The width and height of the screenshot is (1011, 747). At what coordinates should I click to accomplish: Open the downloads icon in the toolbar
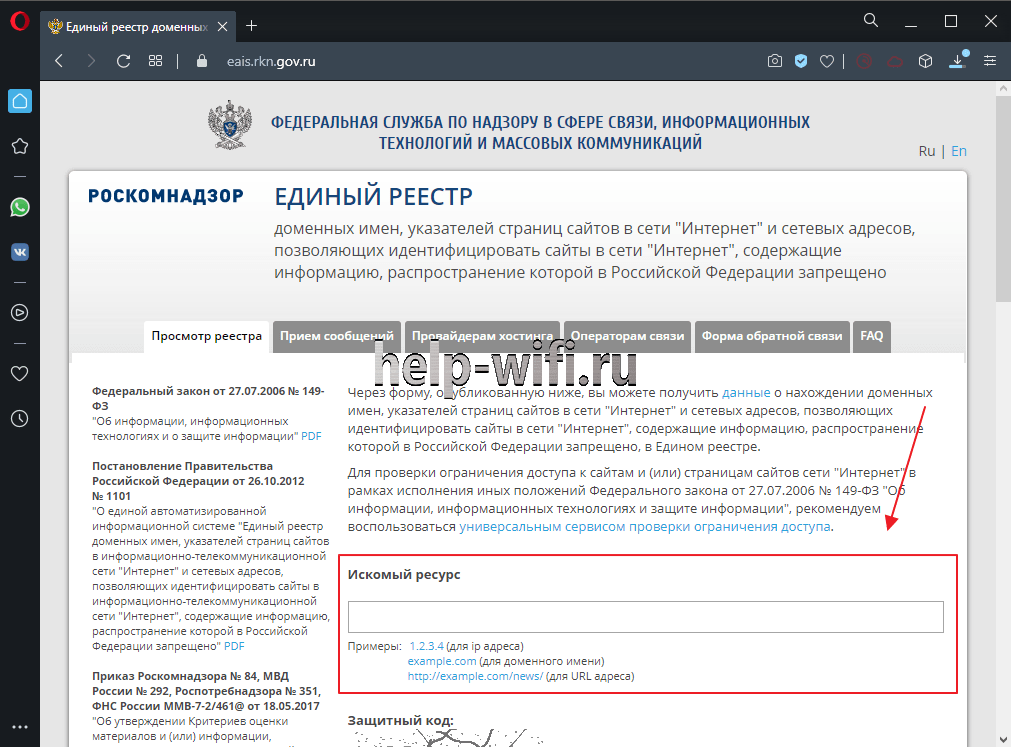[957, 61]
